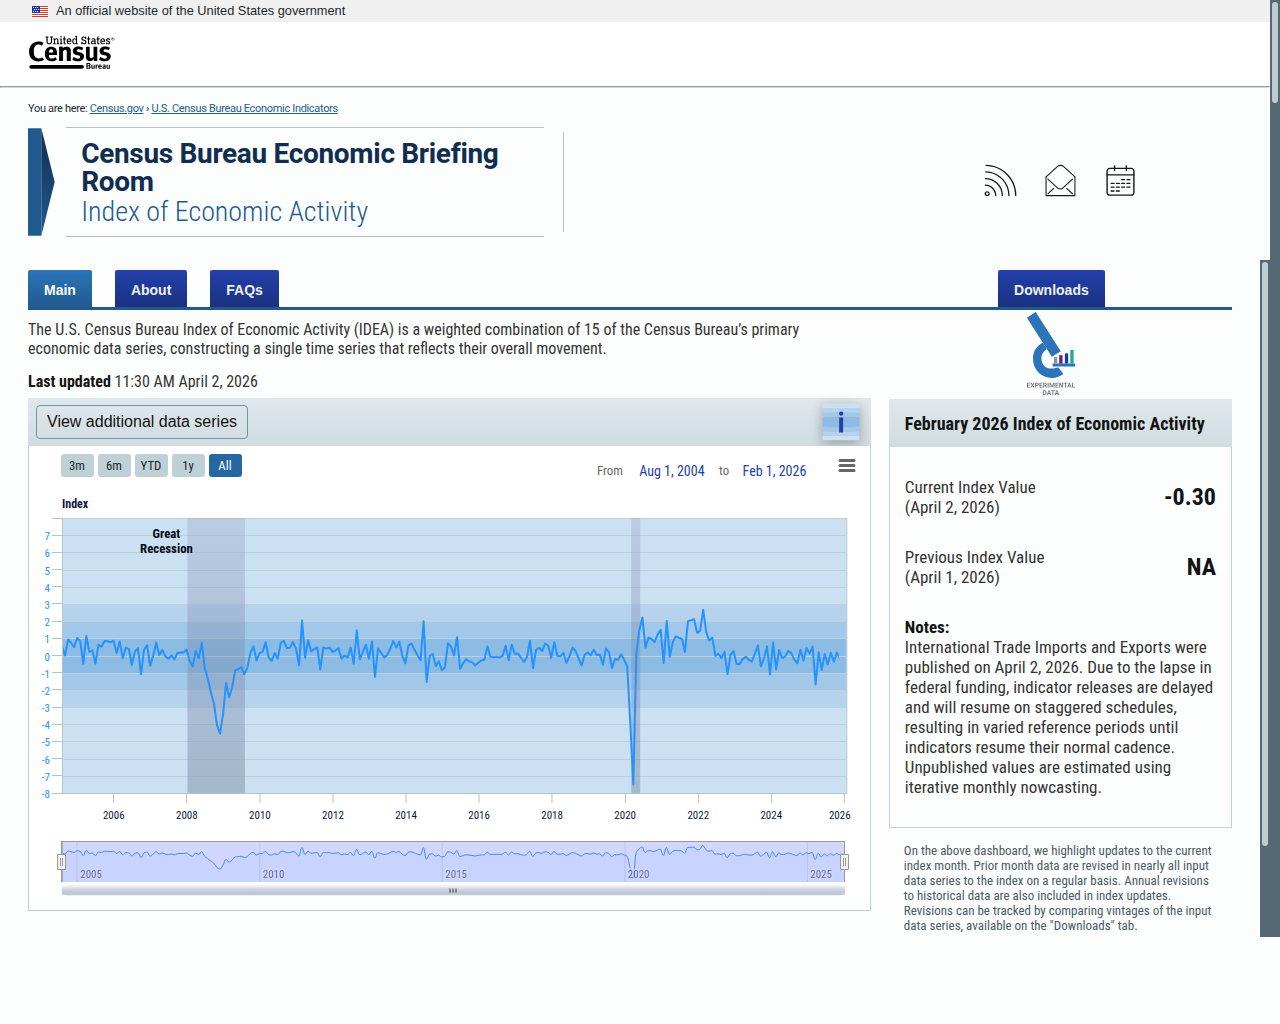
Task: Open View additional data series selector
Action: (142, 422)
